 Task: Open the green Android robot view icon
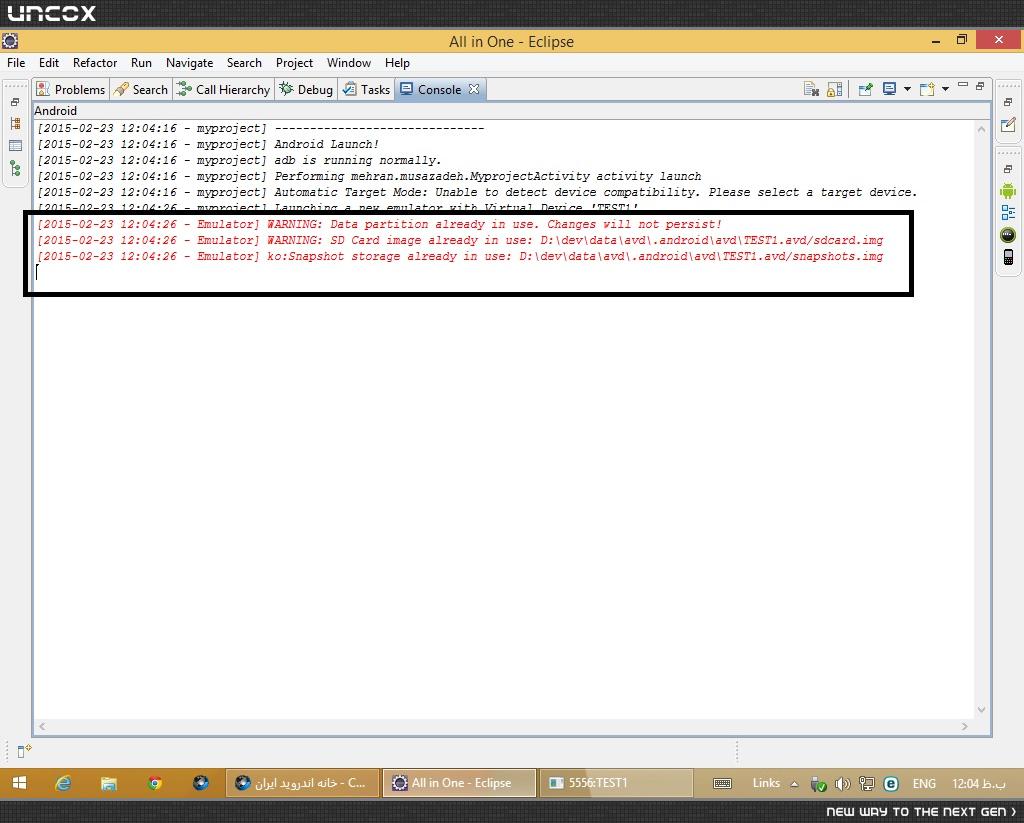1008,191
